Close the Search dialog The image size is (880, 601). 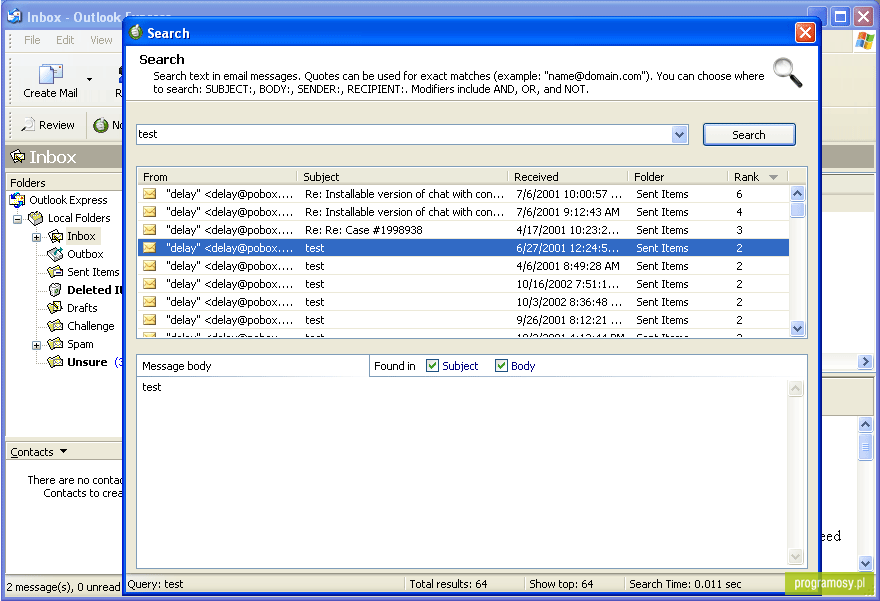pyautogui.click(x=805, y=33)
